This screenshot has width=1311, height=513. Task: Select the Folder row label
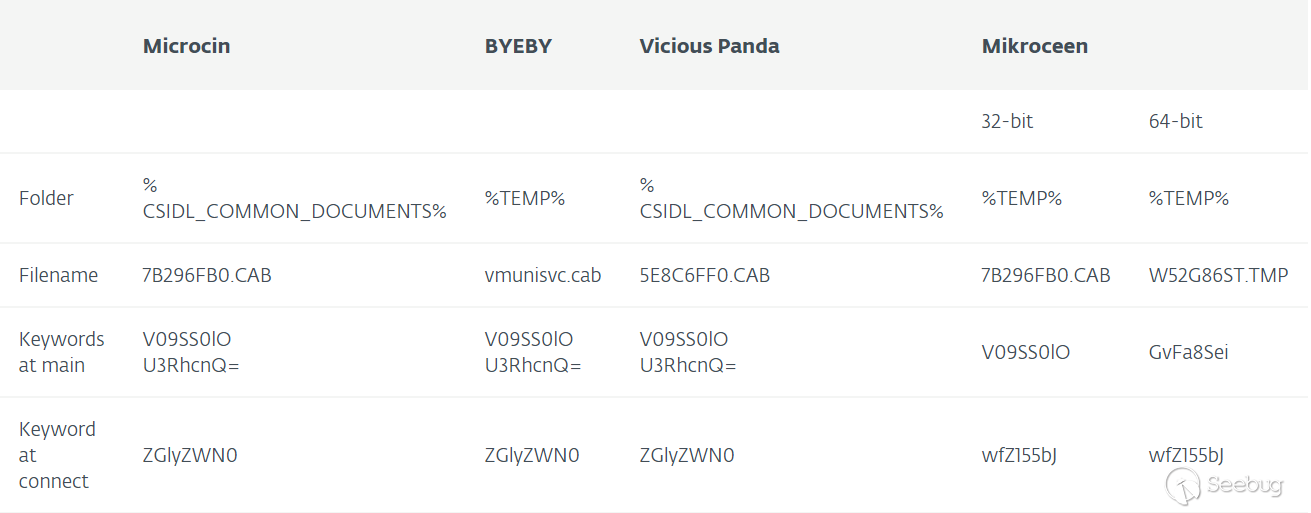pos(46,198)
